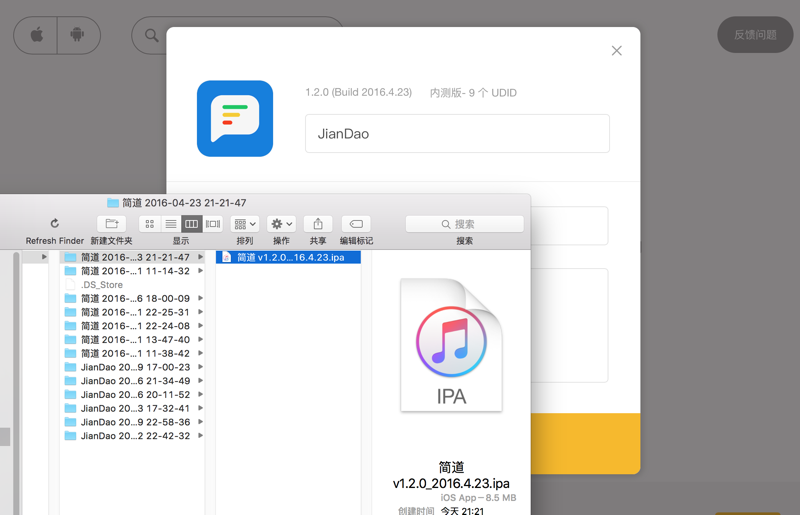Image resolution: width=800 pixels, height=515 pixels.
Task: Select the 简道 v1.2.0...16.4.23.ipa file
Action: (288, 257)
